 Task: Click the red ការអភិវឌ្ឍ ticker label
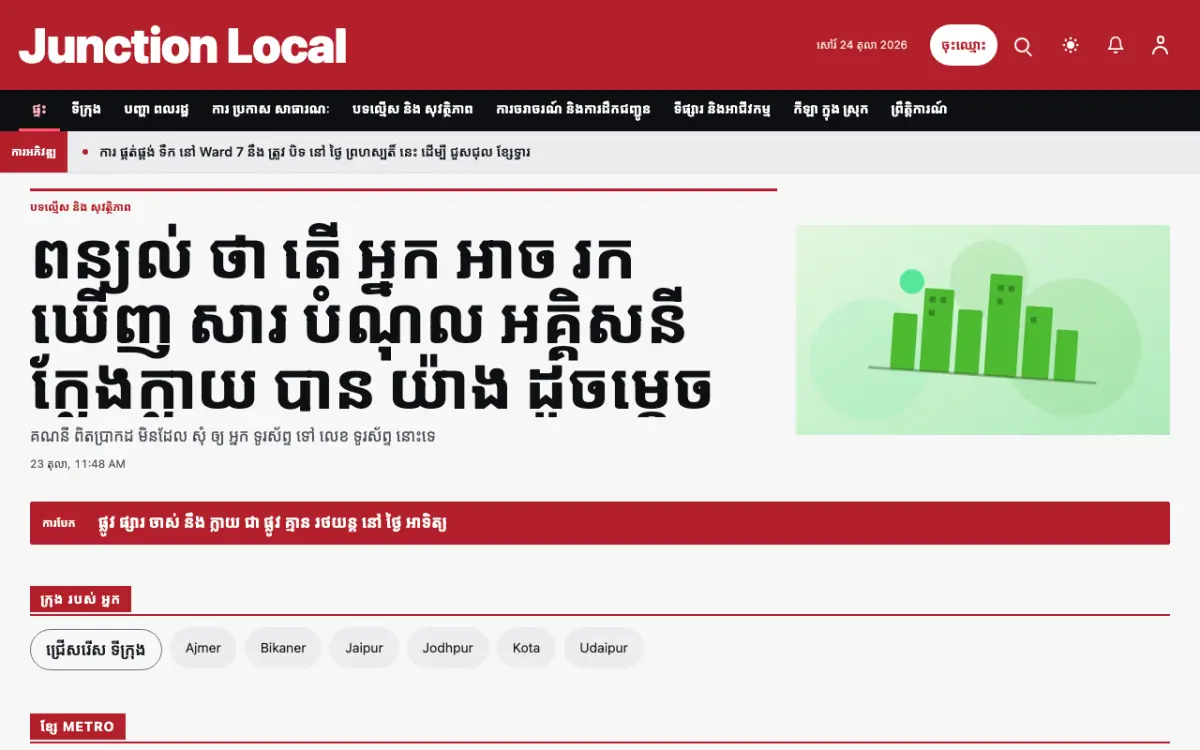pyautogui.click(x=34, y=152)
